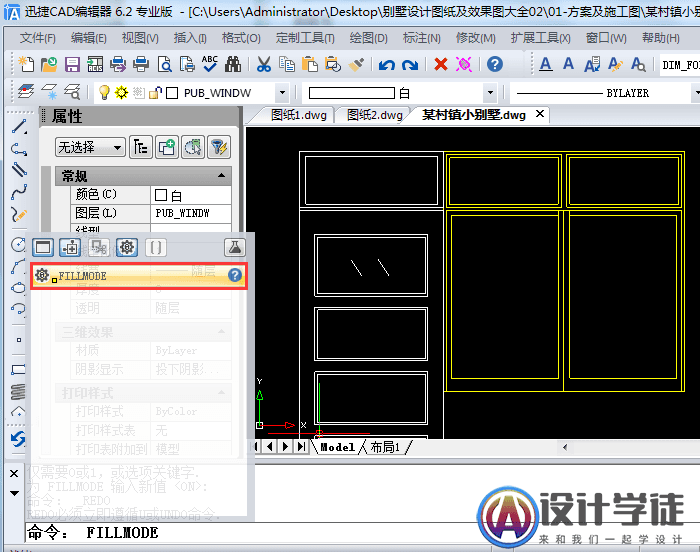Open the 编辑(E) menu

click(x=88, y=38)
